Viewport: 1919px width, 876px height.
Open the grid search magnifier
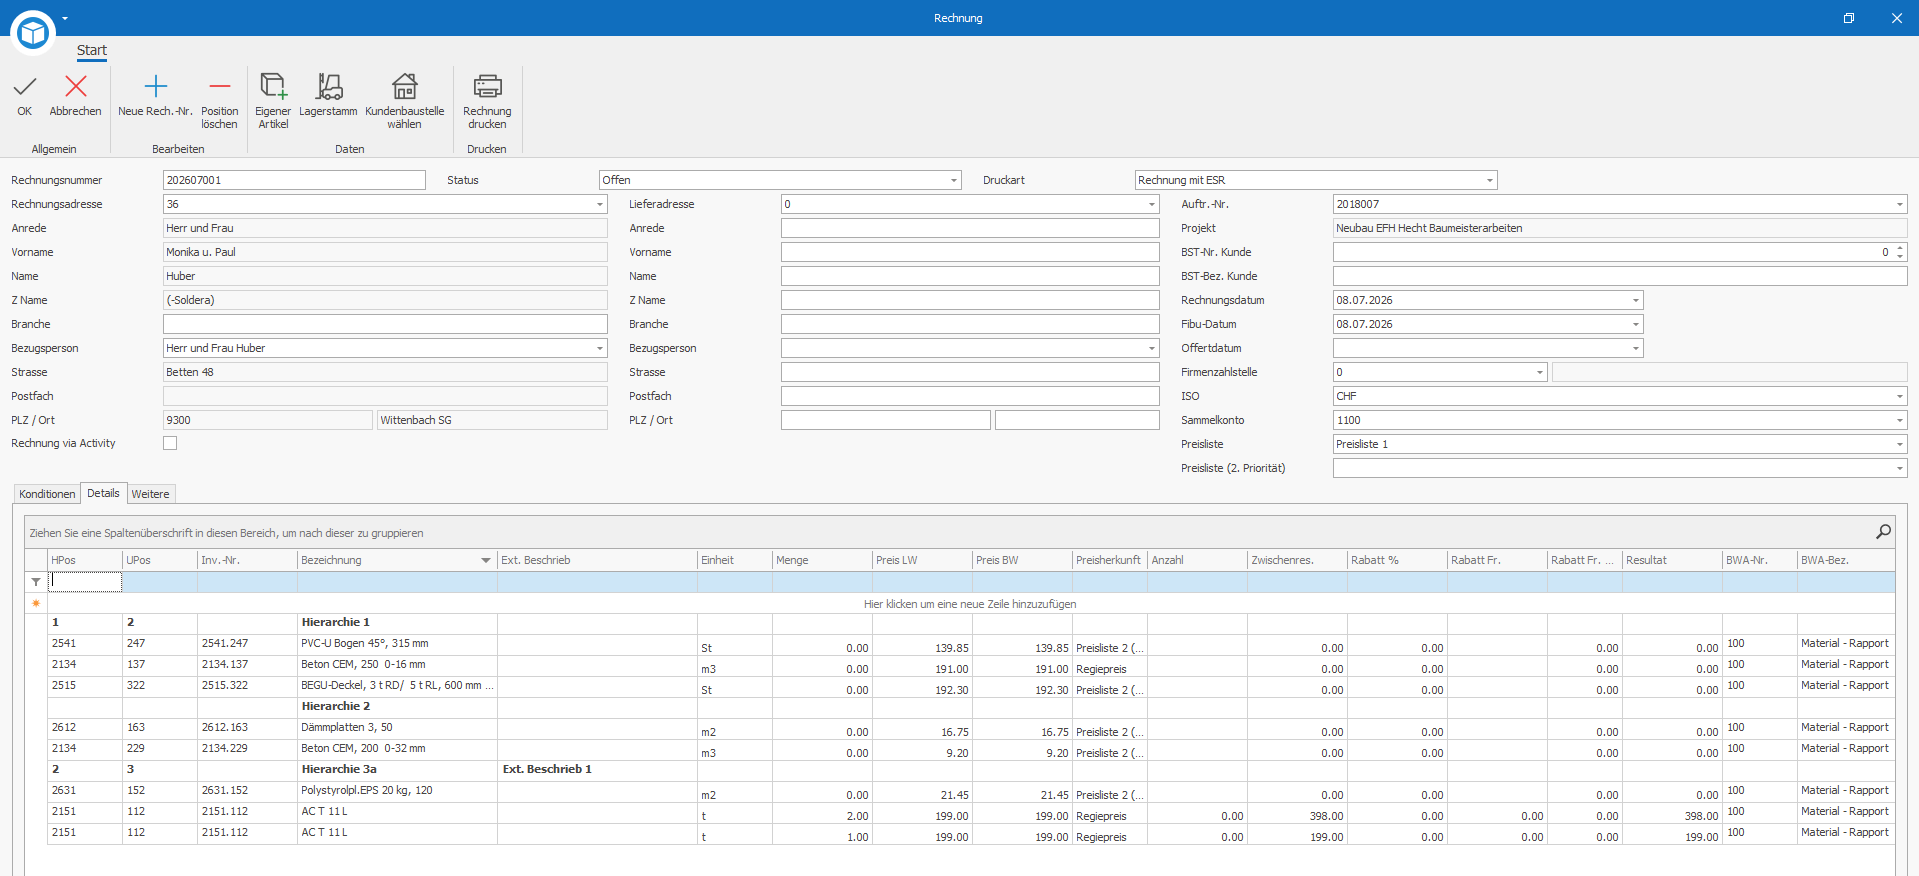point(1883,532)
